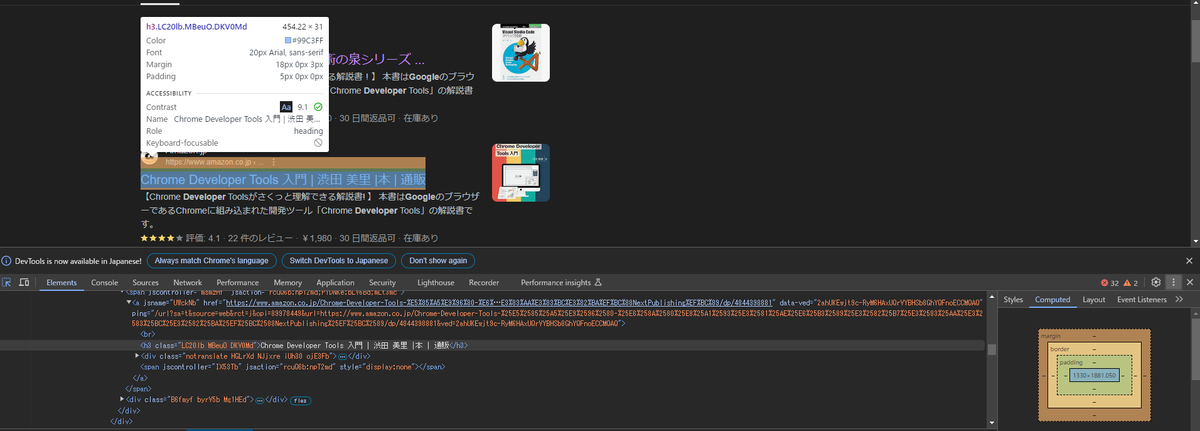Image resolution: width=1200 pixels, height=431 pixels.
Task: Click the flex badge in the DOM tree
Action: click(x=299, y=400)
